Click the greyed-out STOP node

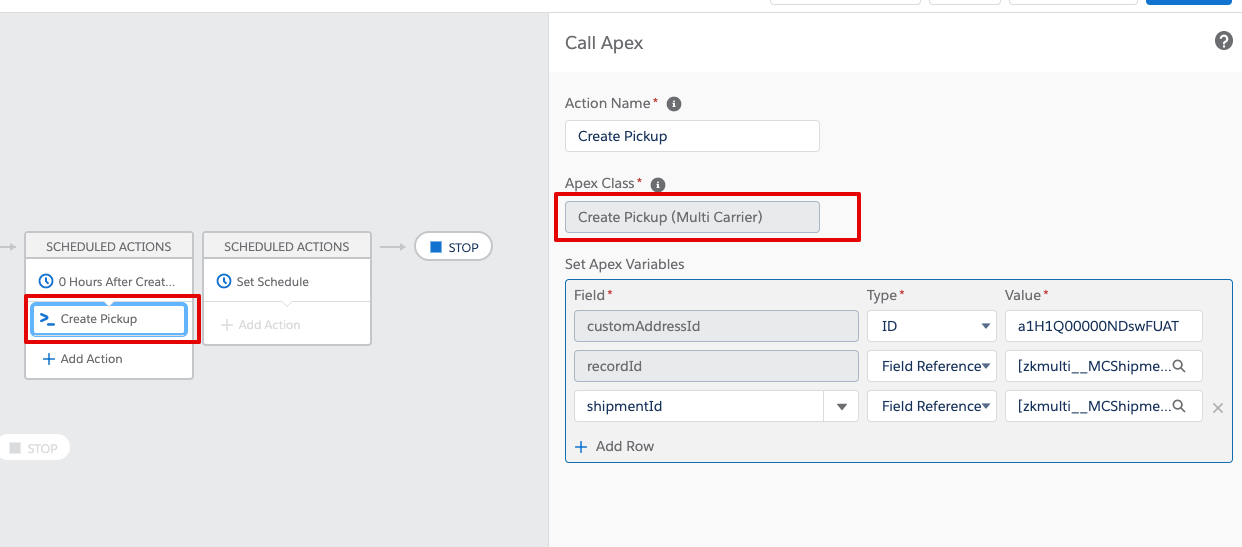(x=33, y=448)
